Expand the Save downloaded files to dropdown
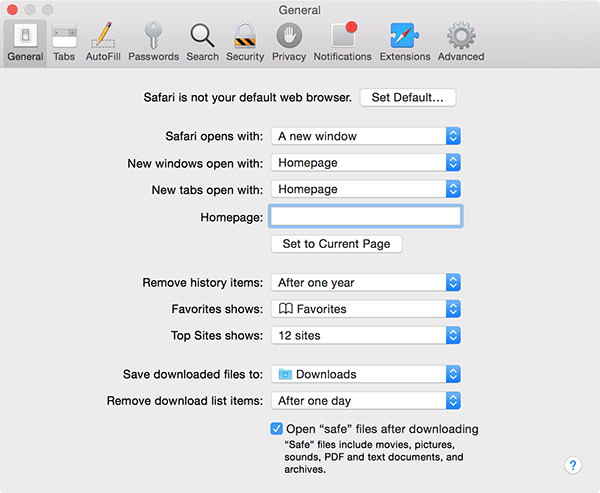The image size is (600, 493). click(365, 374)
